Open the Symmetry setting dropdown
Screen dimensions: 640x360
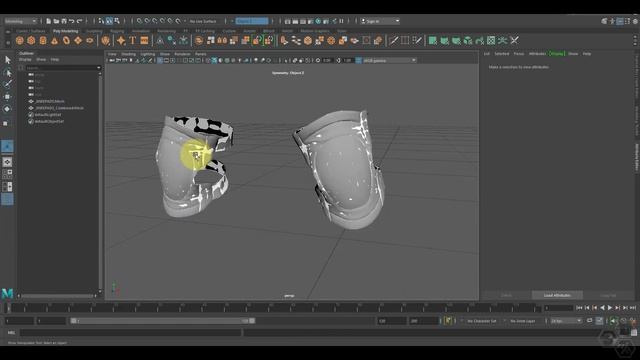[252, 21]
